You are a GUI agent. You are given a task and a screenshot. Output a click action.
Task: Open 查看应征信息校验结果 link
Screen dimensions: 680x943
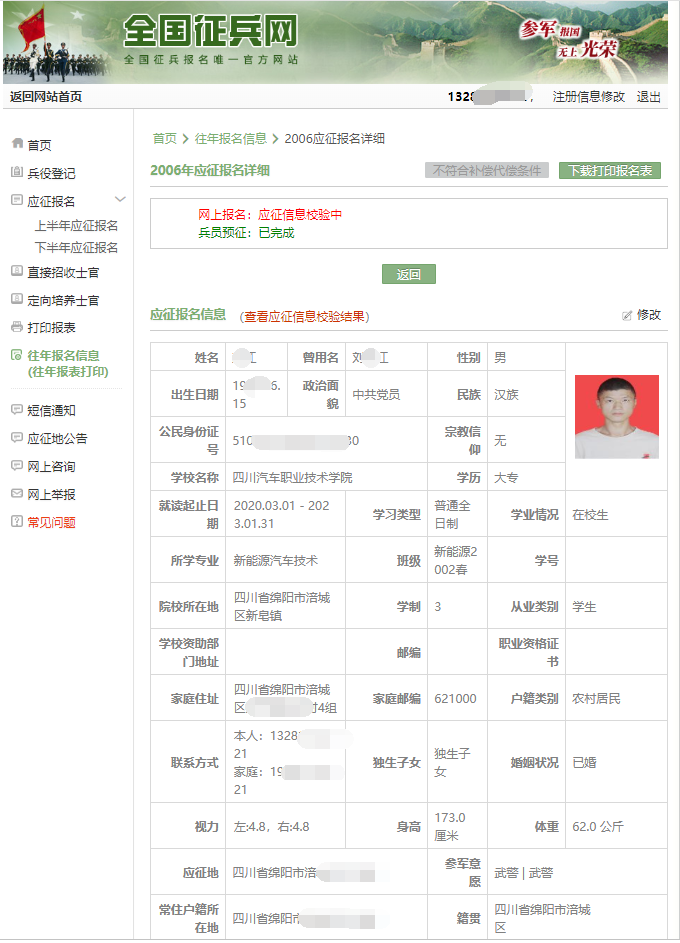pos(305,317)
